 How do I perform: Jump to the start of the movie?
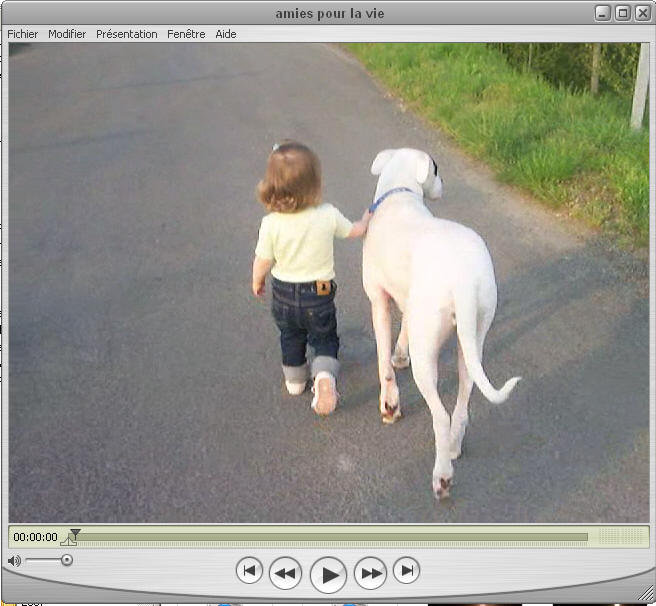pyautogui.click(x=249, y=570)
